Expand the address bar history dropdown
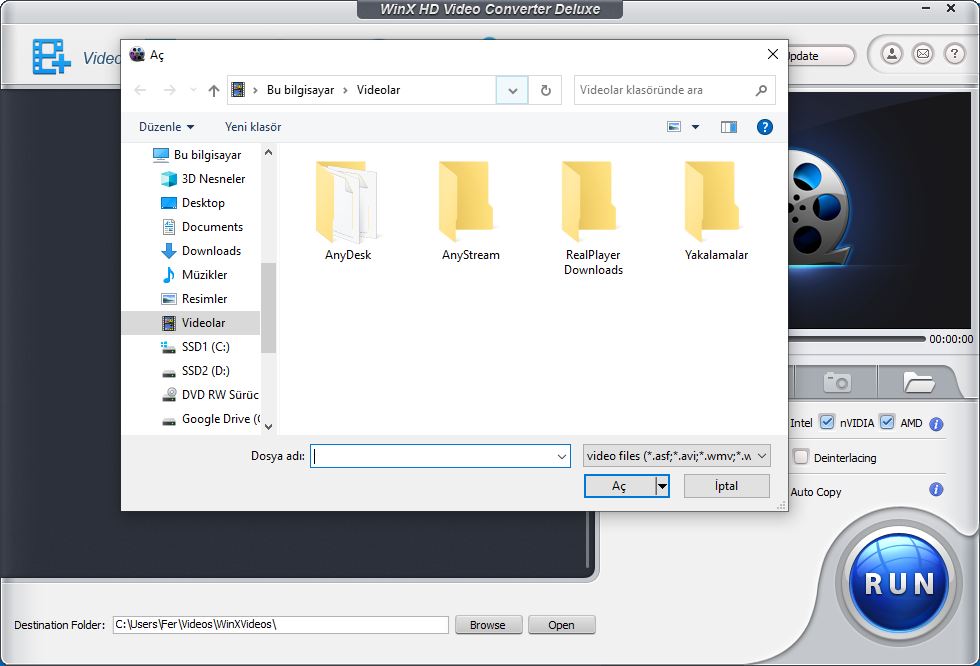Viewport: 980px width, 666px height. [x=512, y=90]
